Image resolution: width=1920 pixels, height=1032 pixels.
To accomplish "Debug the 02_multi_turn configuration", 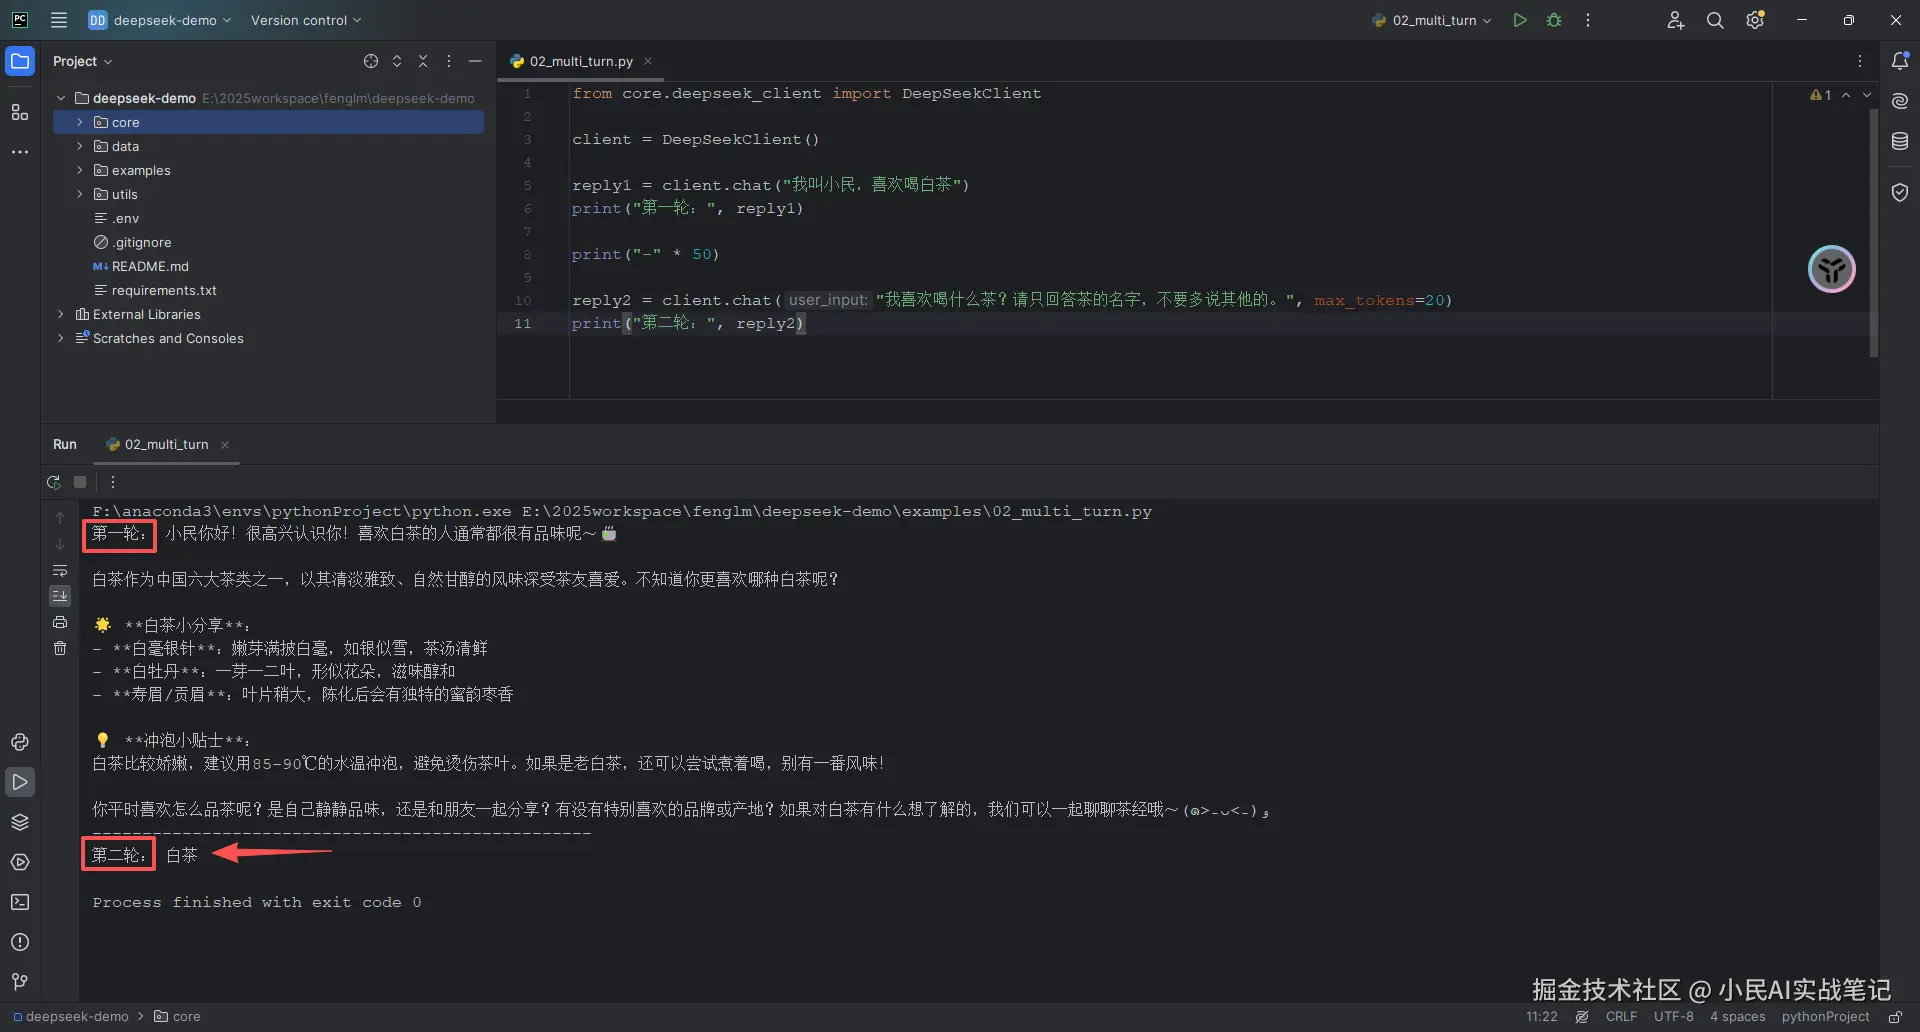I will [x=1554, y=20].
